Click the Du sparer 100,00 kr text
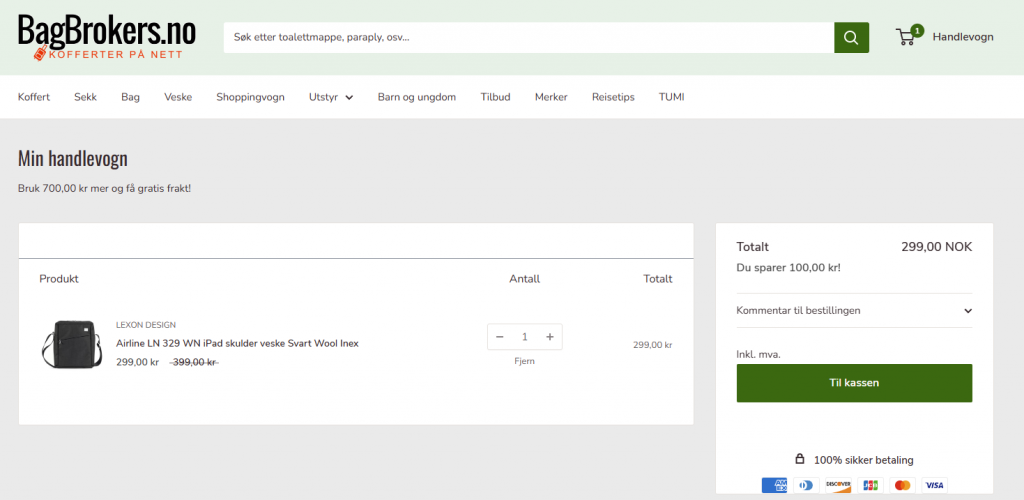 pyautogui.click(x=788, y=268)
